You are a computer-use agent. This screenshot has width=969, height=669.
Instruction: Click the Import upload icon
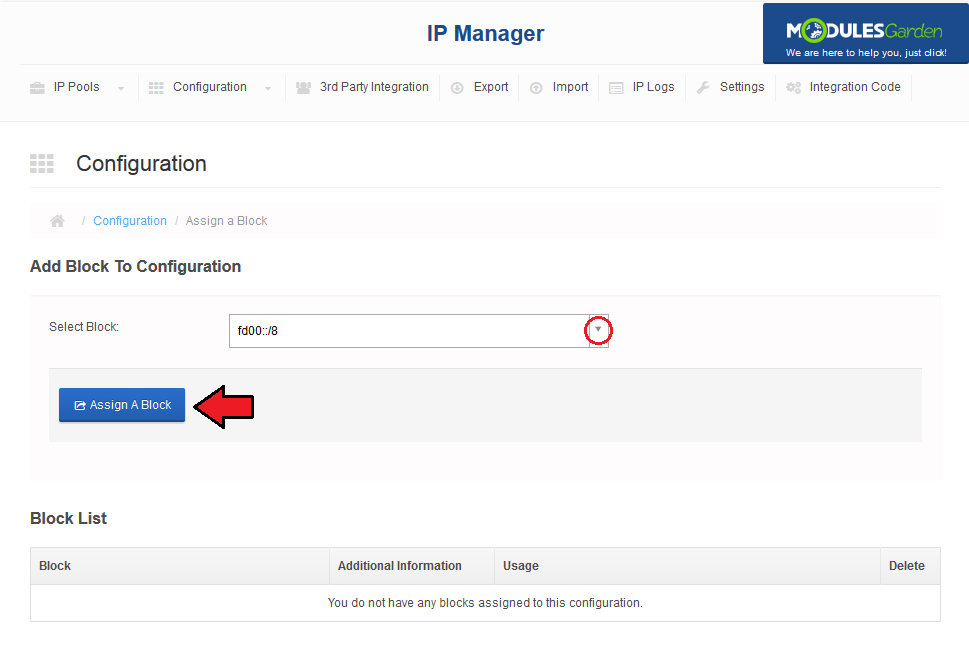[x=536, y=88]
